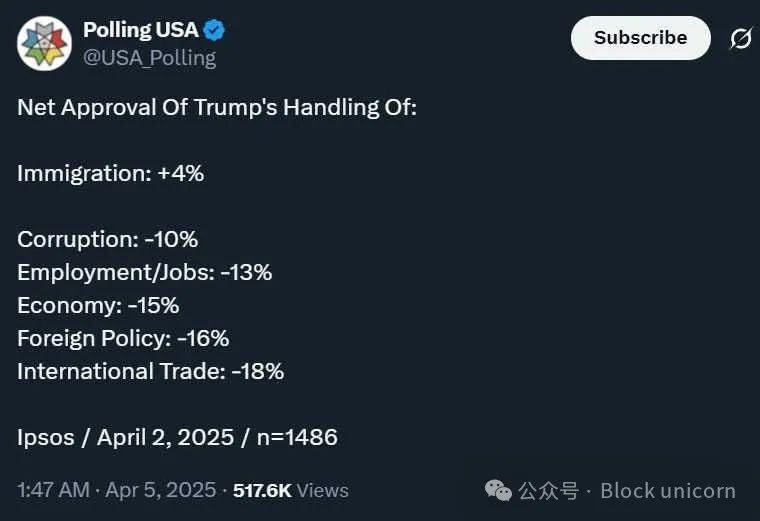Click the Block unicorn watermark text

pyautogui.click(x=668, y=491)
